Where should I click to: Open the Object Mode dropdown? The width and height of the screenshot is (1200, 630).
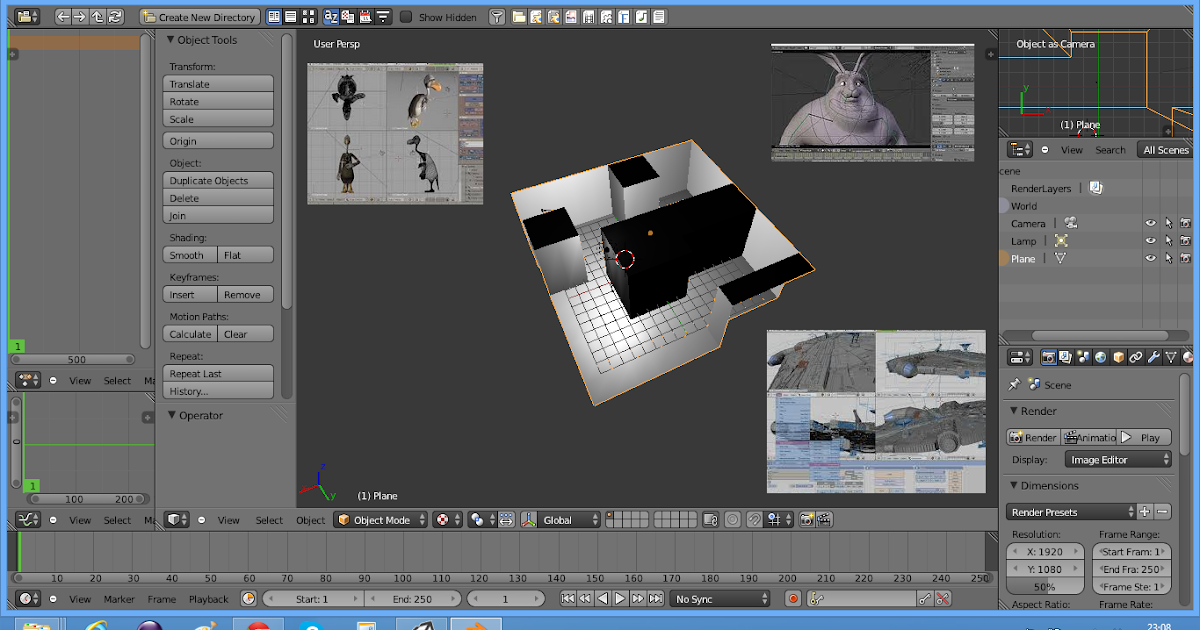pos(380,520)
